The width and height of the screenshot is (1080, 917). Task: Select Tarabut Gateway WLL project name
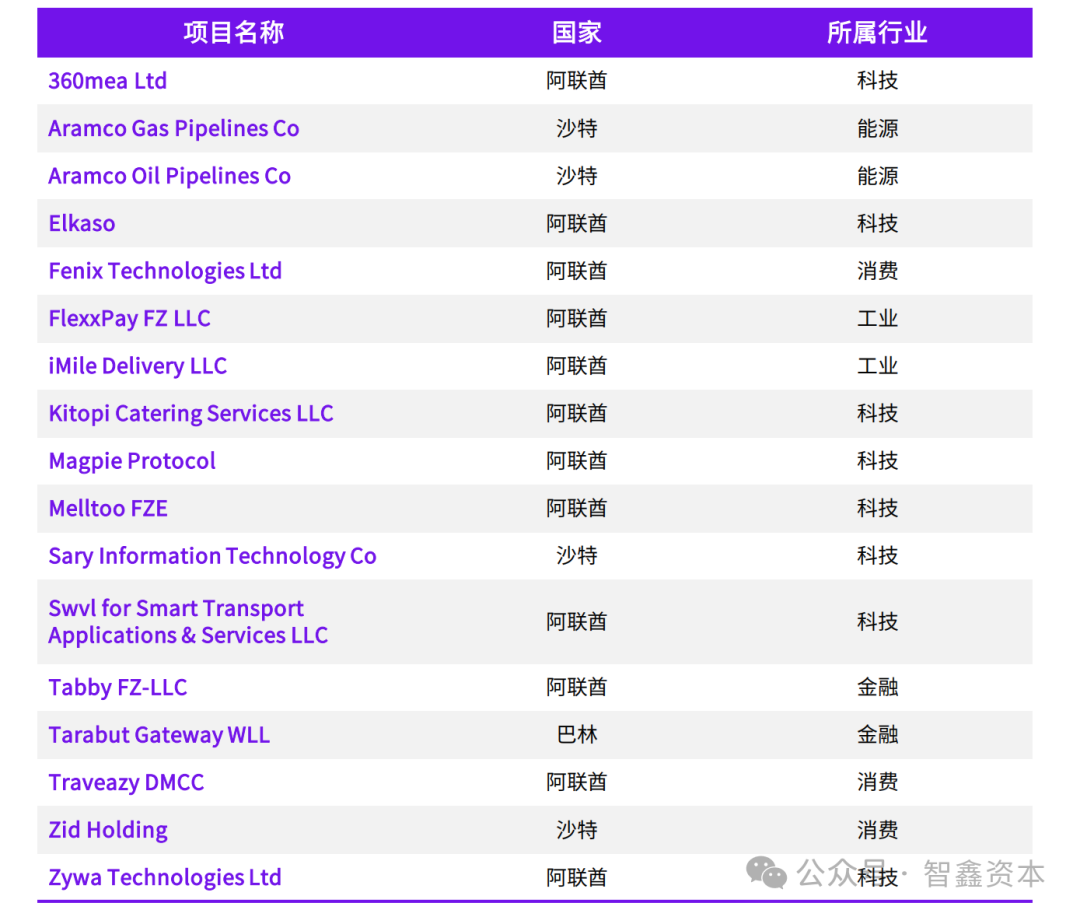pyautogui.click(x=159, y=735)
